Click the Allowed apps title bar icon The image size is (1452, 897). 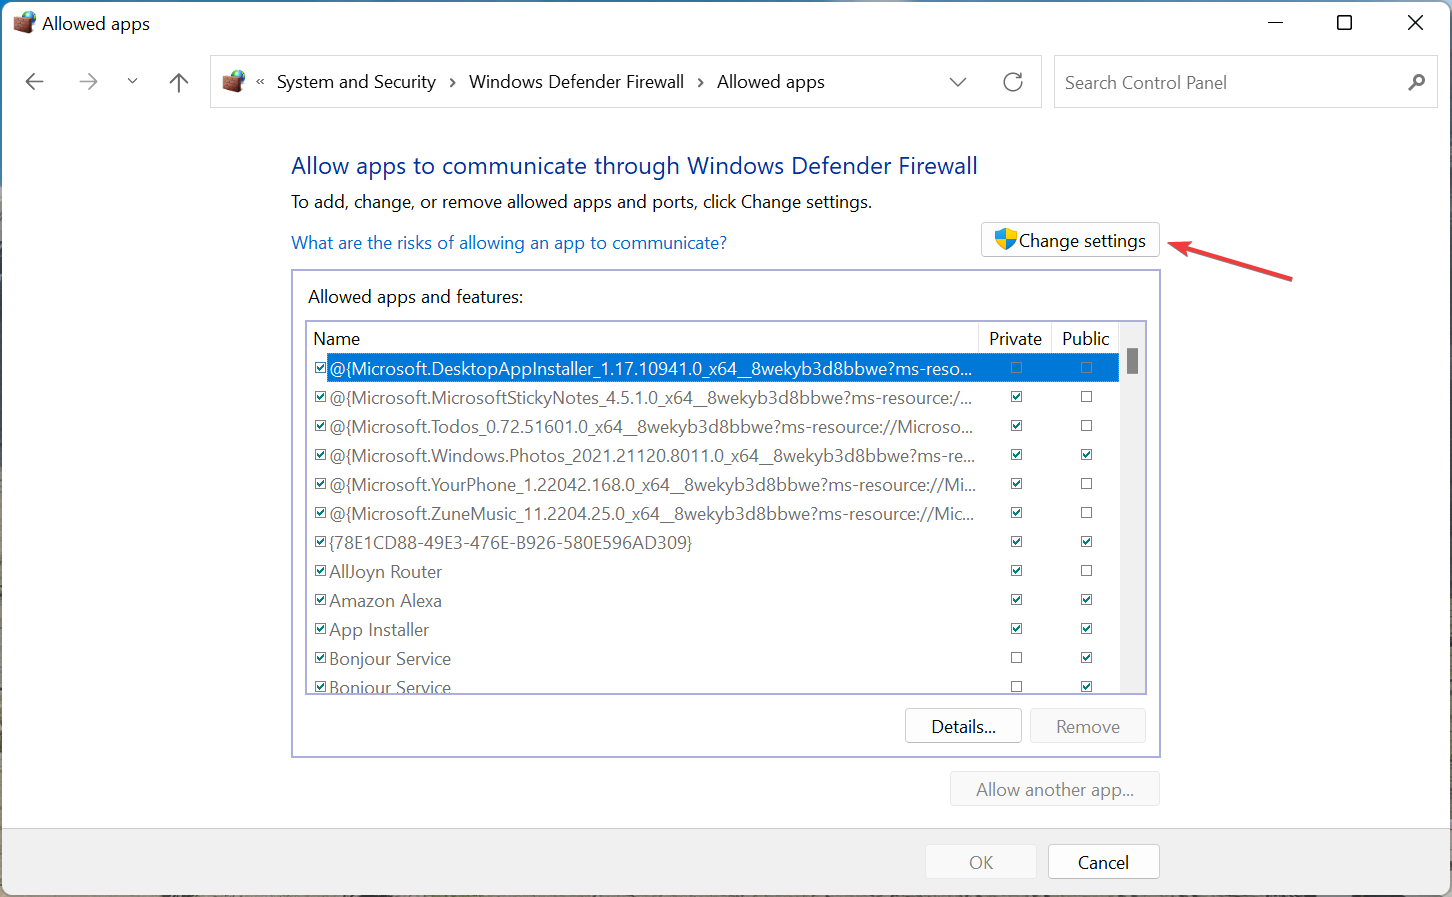[24, 23]
